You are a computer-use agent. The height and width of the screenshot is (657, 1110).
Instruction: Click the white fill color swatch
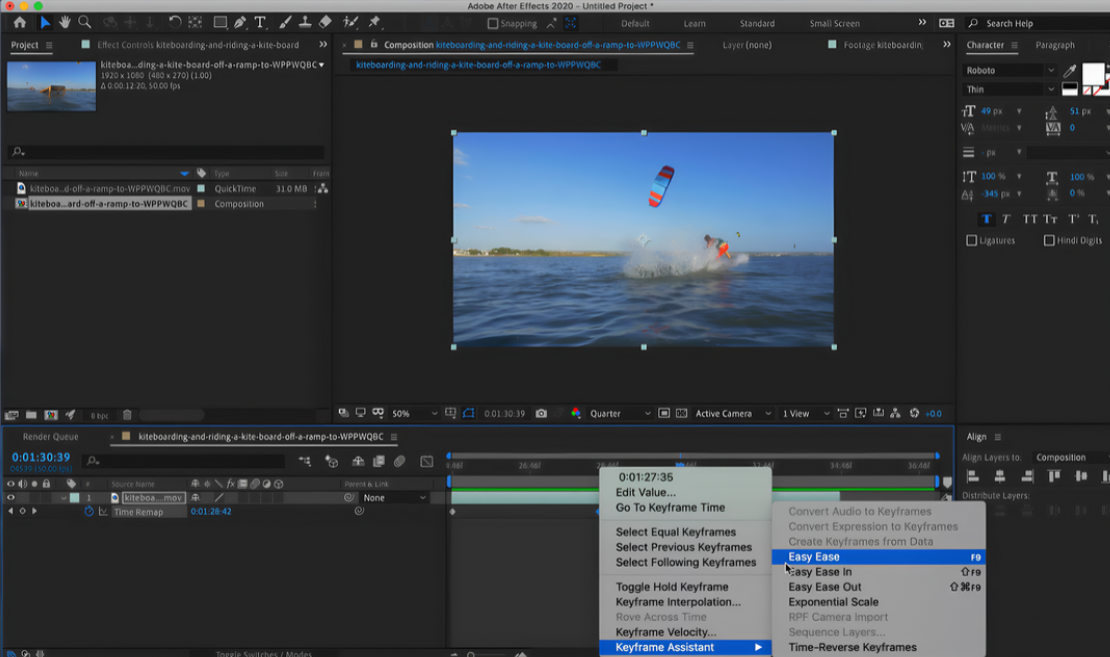[1093, 73]
